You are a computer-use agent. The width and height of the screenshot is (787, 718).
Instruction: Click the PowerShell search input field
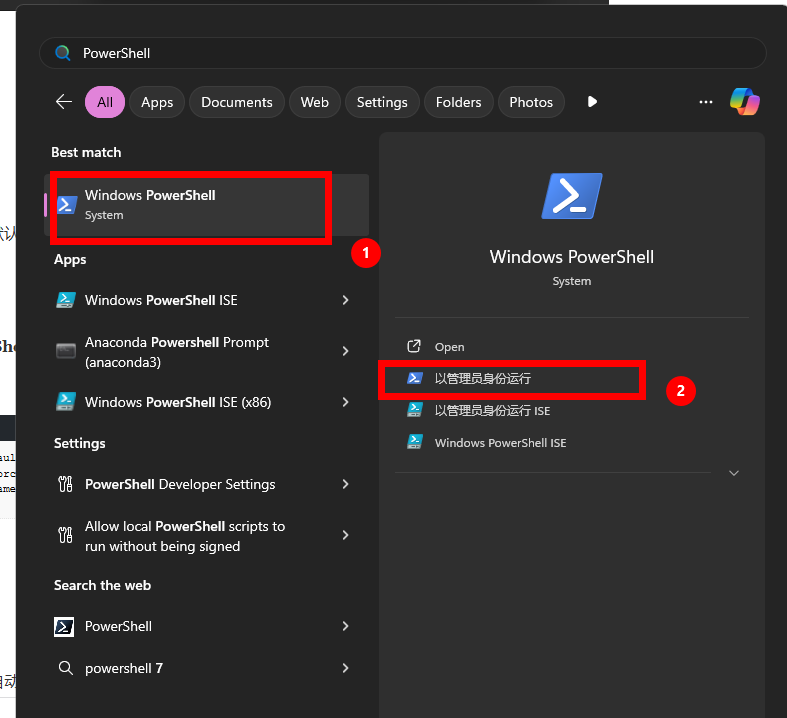tap(400, 53)
